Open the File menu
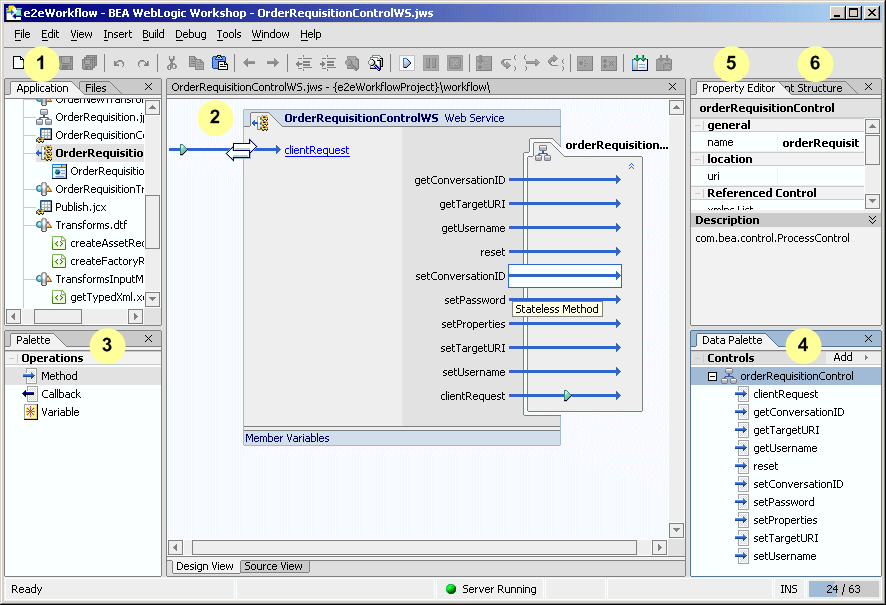The image size is (886, 605). click(x=22, y=34)
